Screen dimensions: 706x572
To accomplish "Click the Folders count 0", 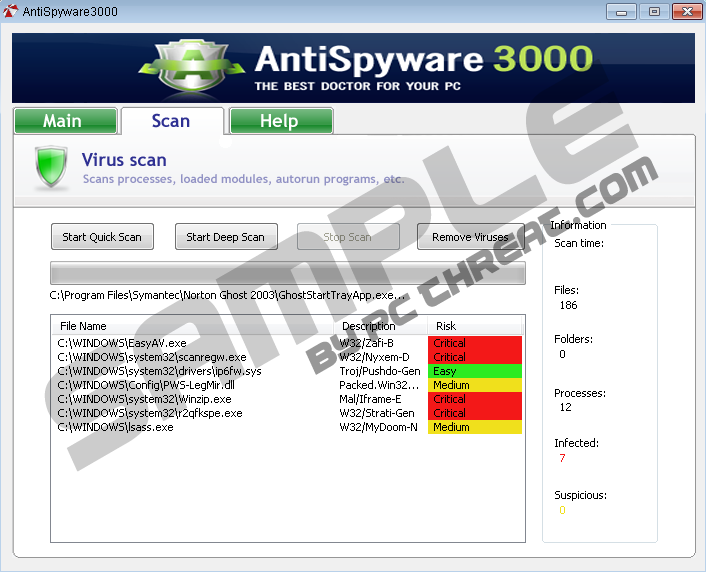I will [x=562, y=354].
